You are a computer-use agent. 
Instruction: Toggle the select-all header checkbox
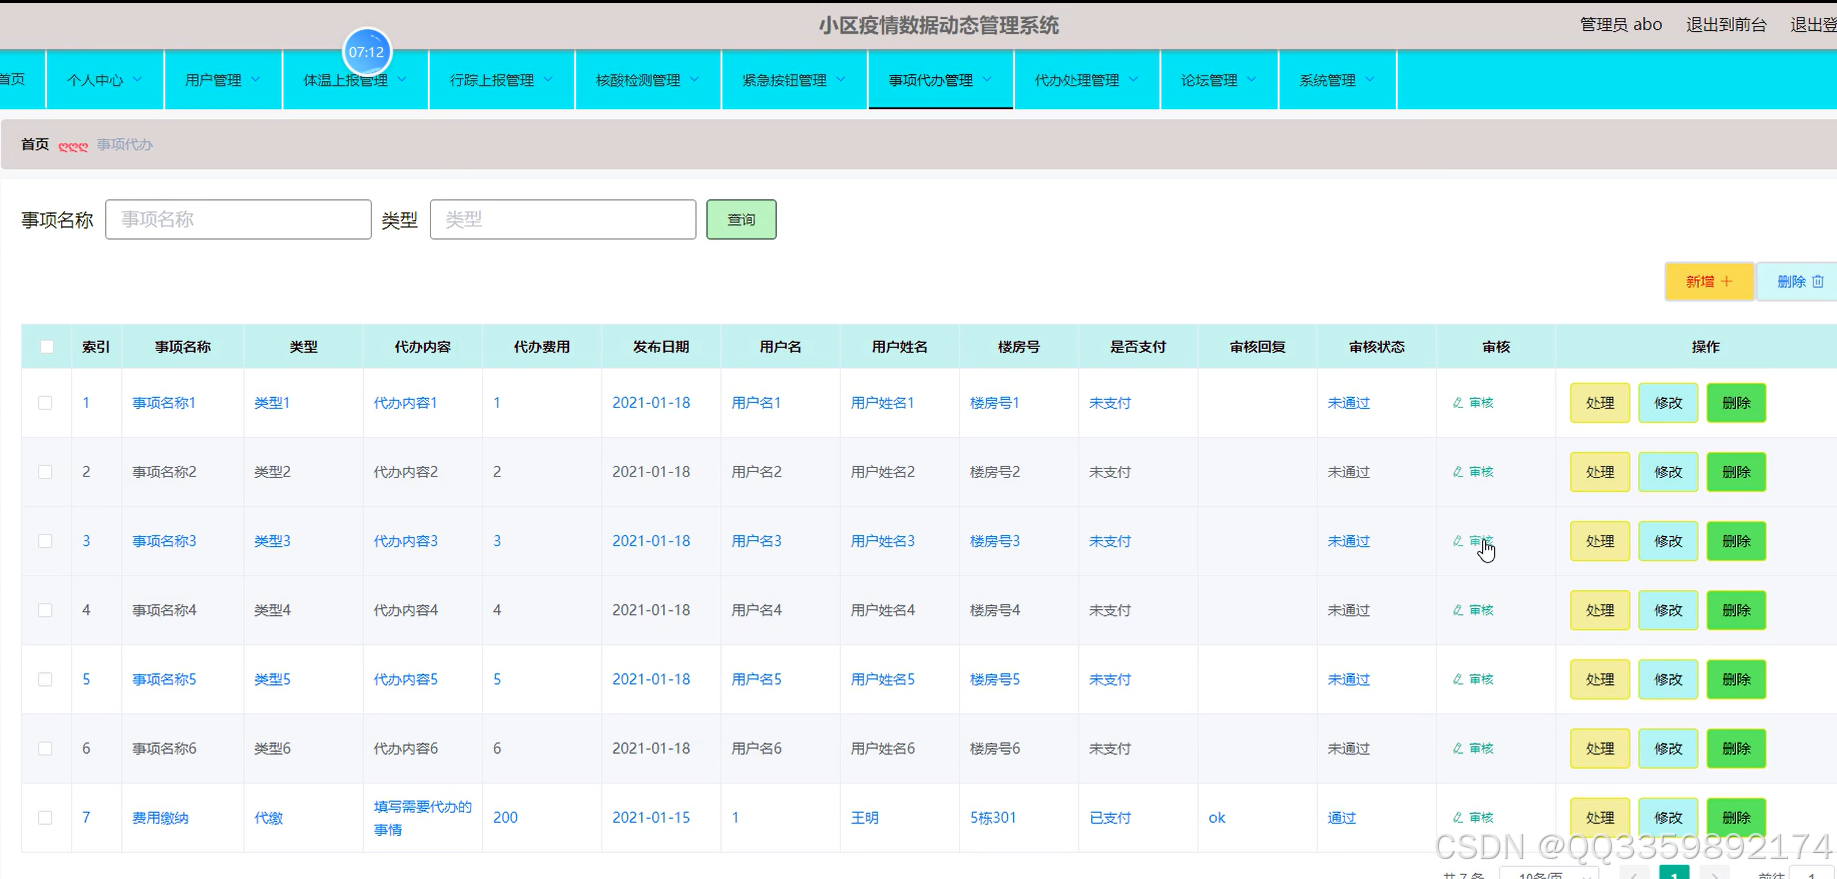47,347
